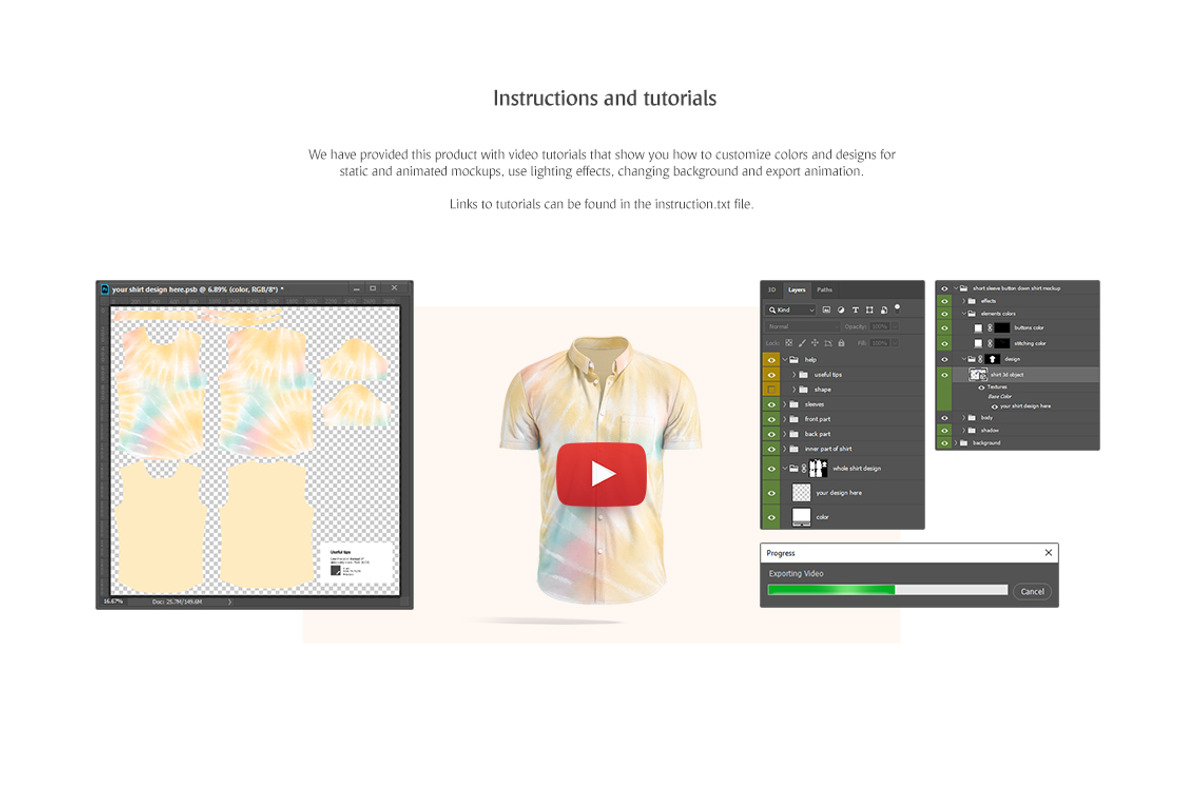1200x800 pixels.
Task: Click the folder icon of back part group
Action: 794,434
